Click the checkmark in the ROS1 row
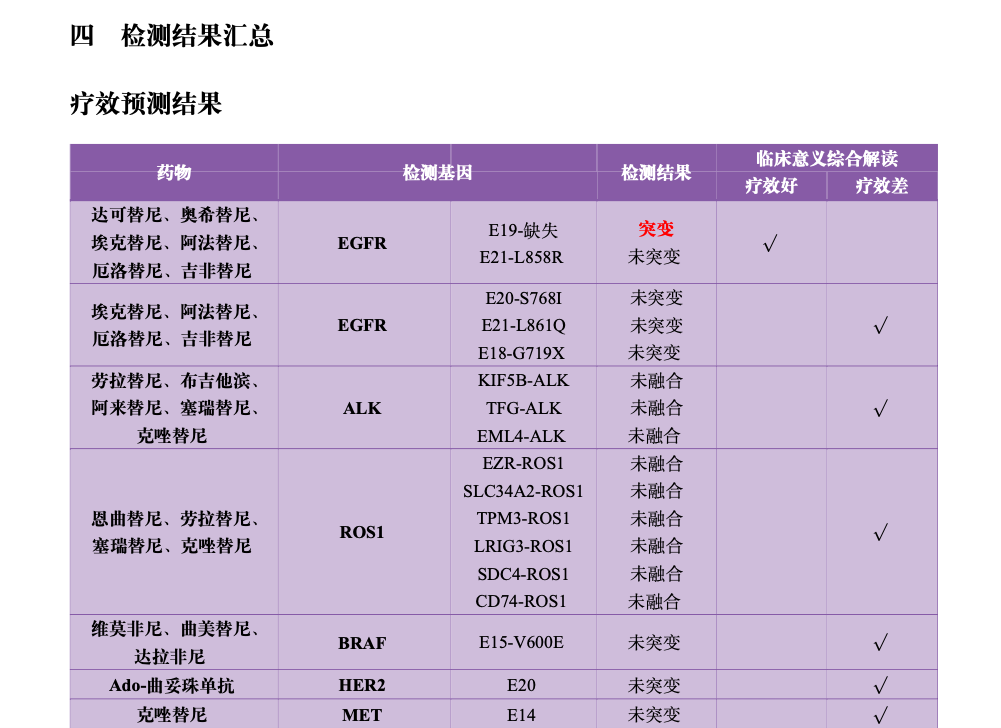 [881, 532]
